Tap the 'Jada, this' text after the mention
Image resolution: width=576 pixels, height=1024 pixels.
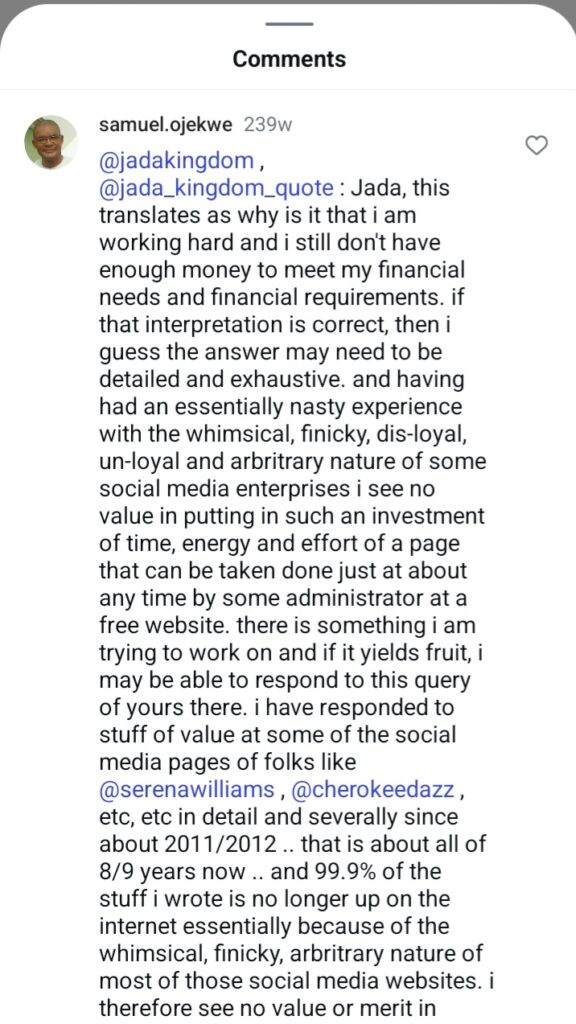point(400,188)
